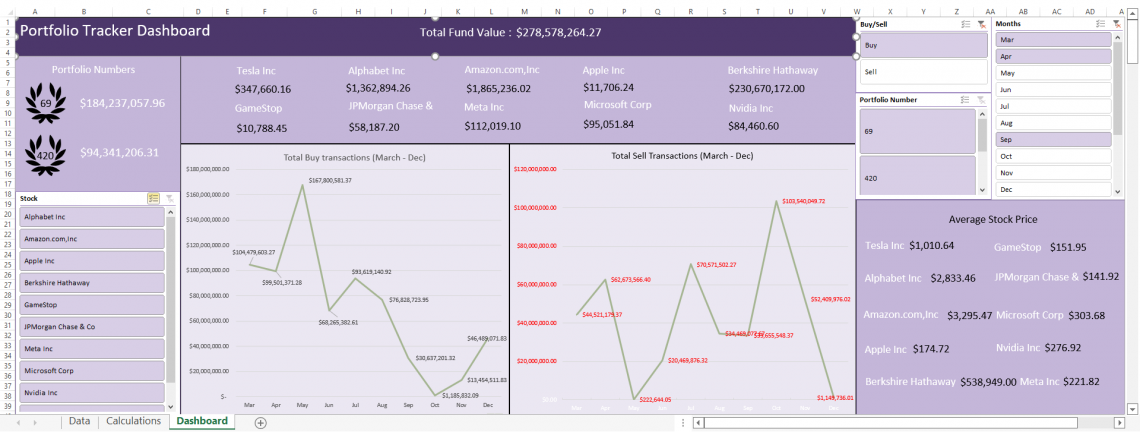Add a new sheet with plus icon
Image resolution: width=1140 pixels, height=432 pixels.
[x=261, y=422]
